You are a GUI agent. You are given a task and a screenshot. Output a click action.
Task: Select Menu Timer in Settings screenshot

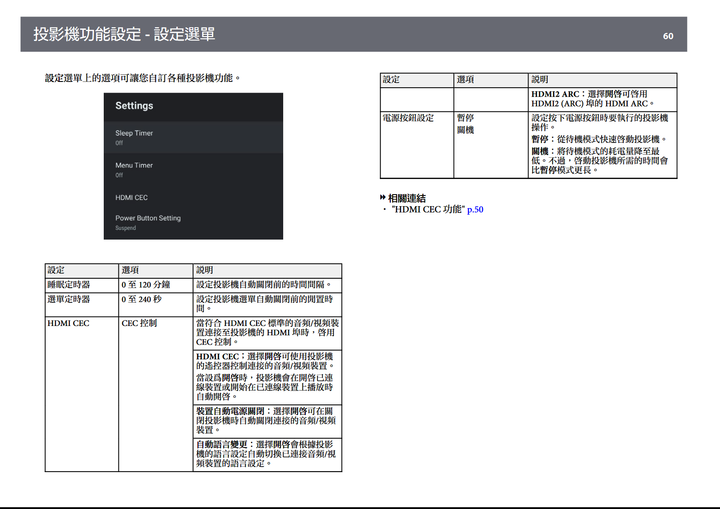tap(193, 170)
